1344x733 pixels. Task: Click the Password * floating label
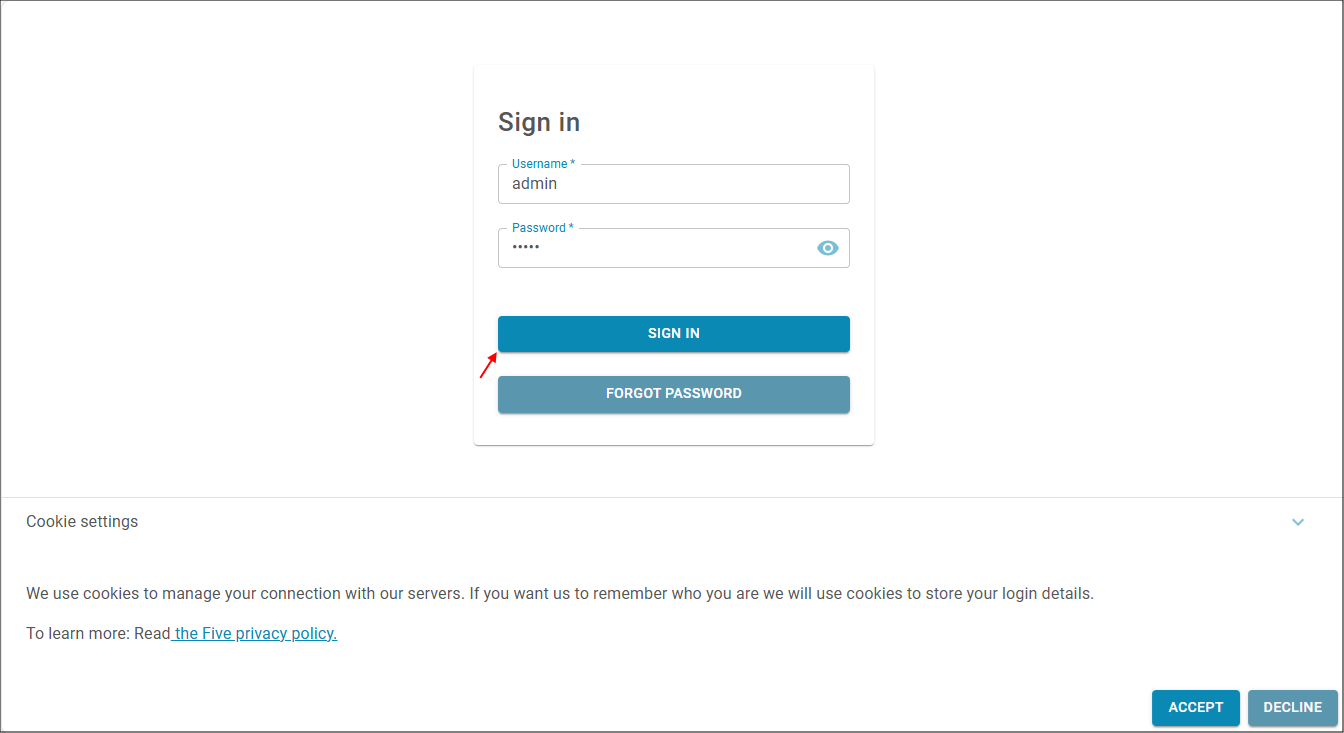click(x=543, y=228)
